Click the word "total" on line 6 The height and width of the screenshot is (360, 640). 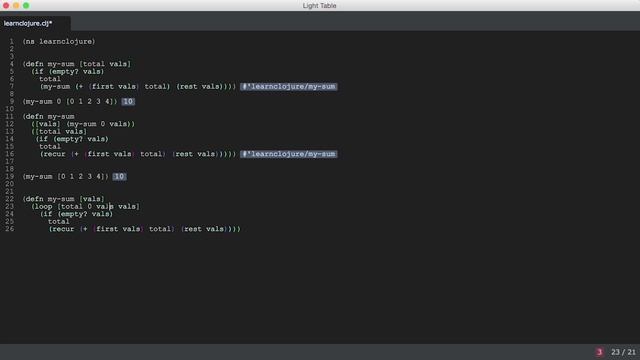click(50, 79)
